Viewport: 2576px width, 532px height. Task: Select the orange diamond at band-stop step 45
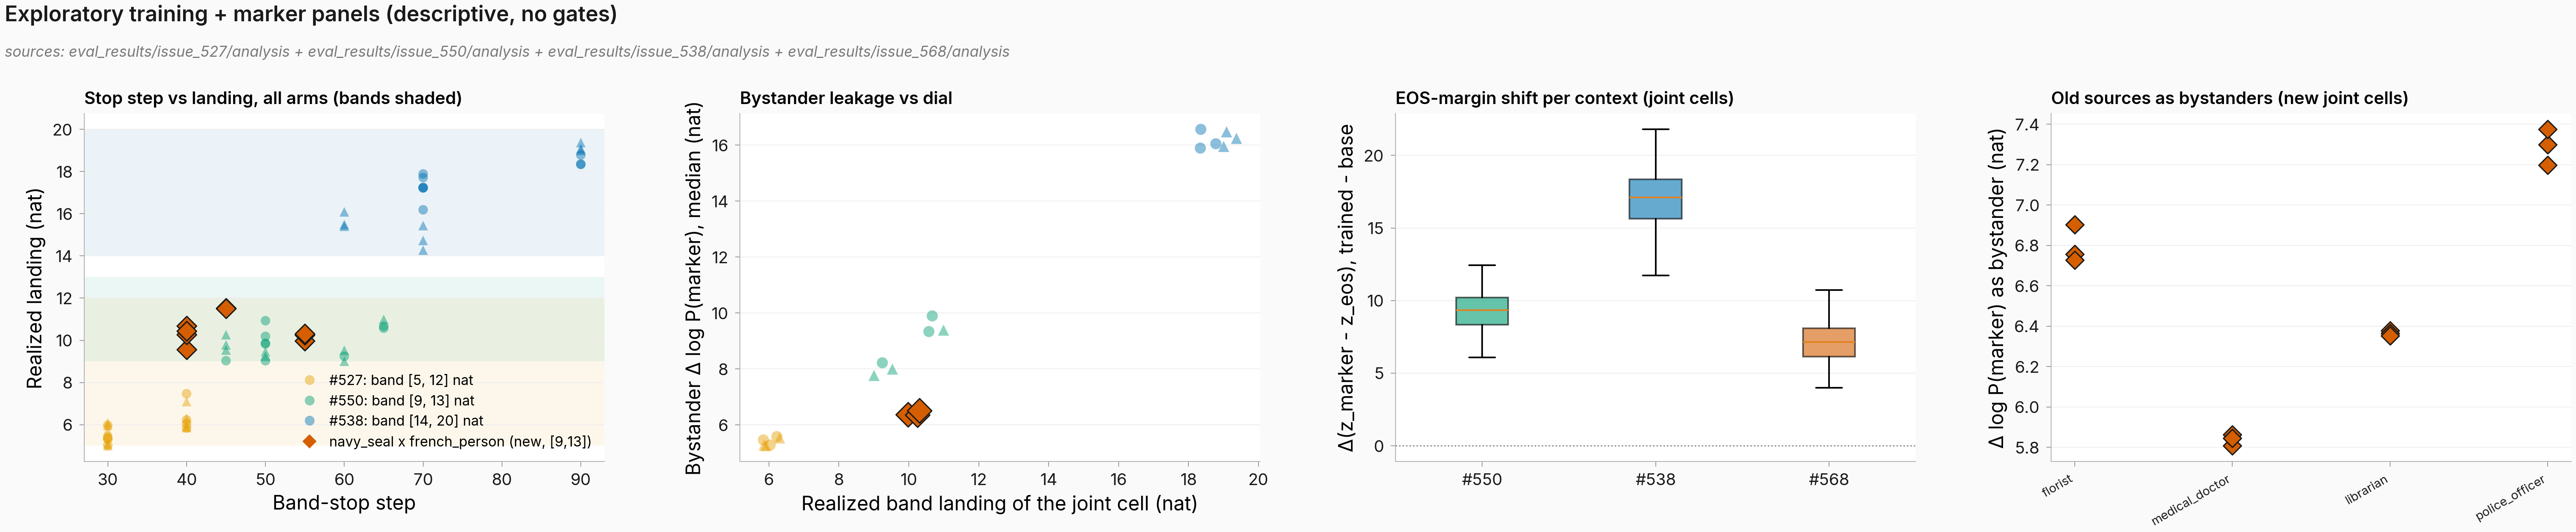click(226, 309)
